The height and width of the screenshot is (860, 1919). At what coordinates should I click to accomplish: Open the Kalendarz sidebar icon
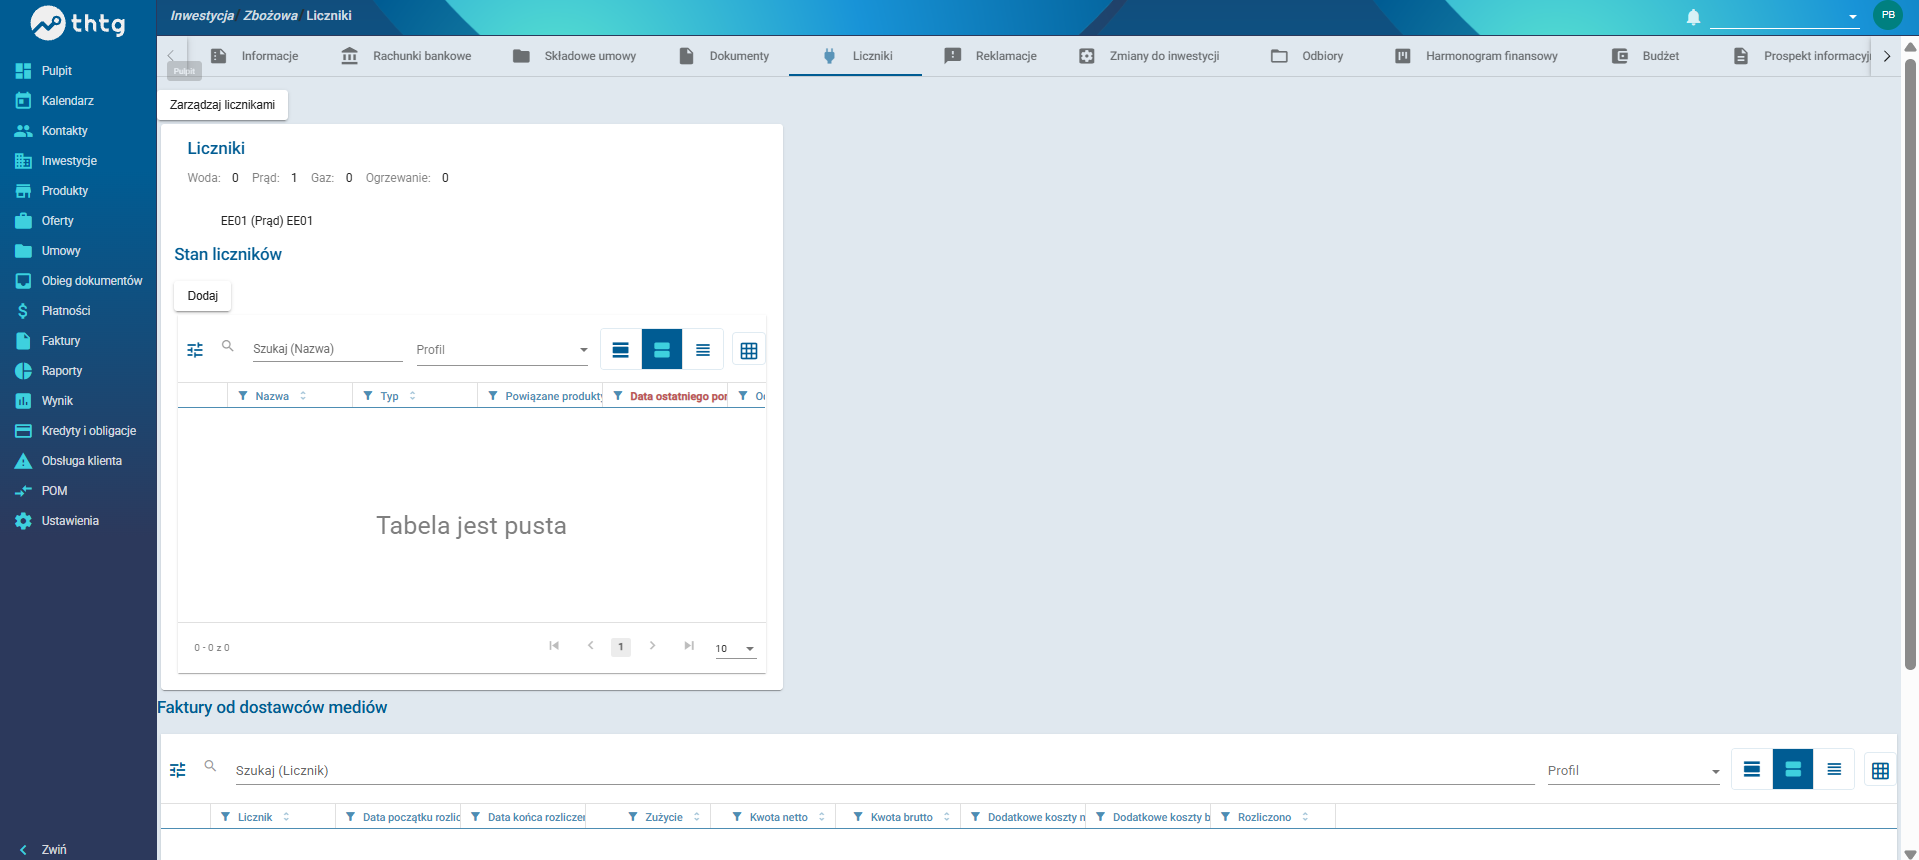tap(23, 101)
